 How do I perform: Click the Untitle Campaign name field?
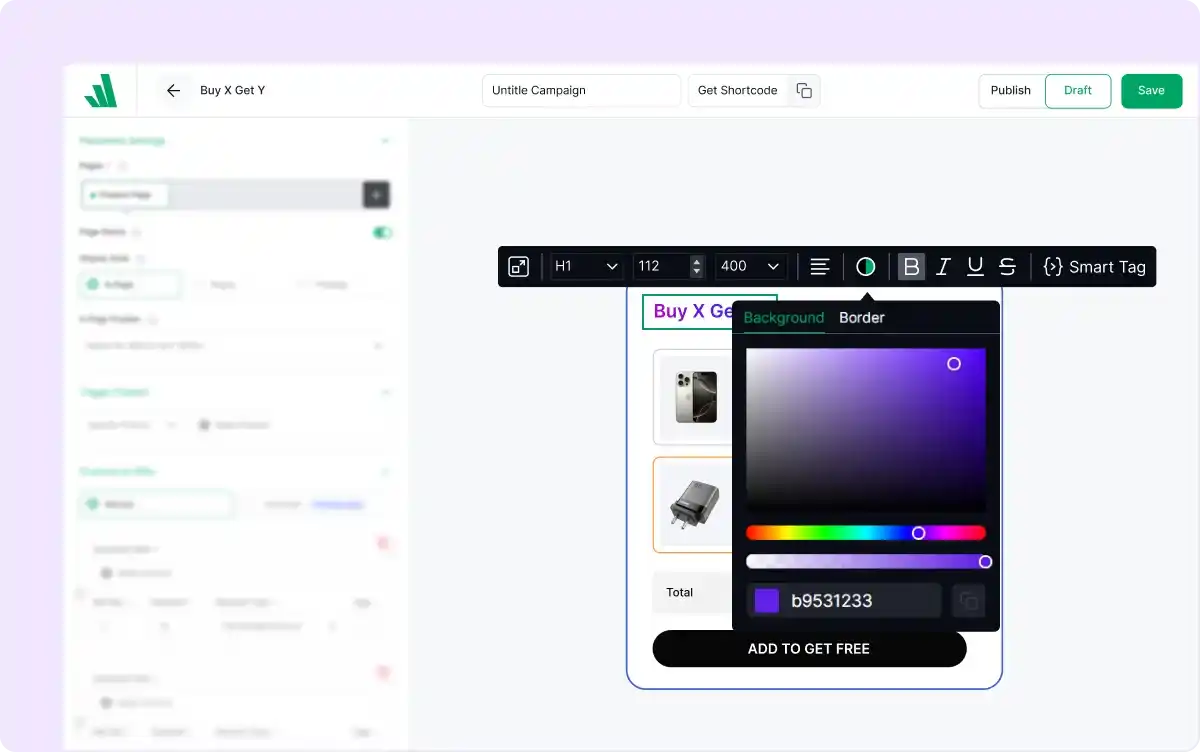[x=581, y=90]
